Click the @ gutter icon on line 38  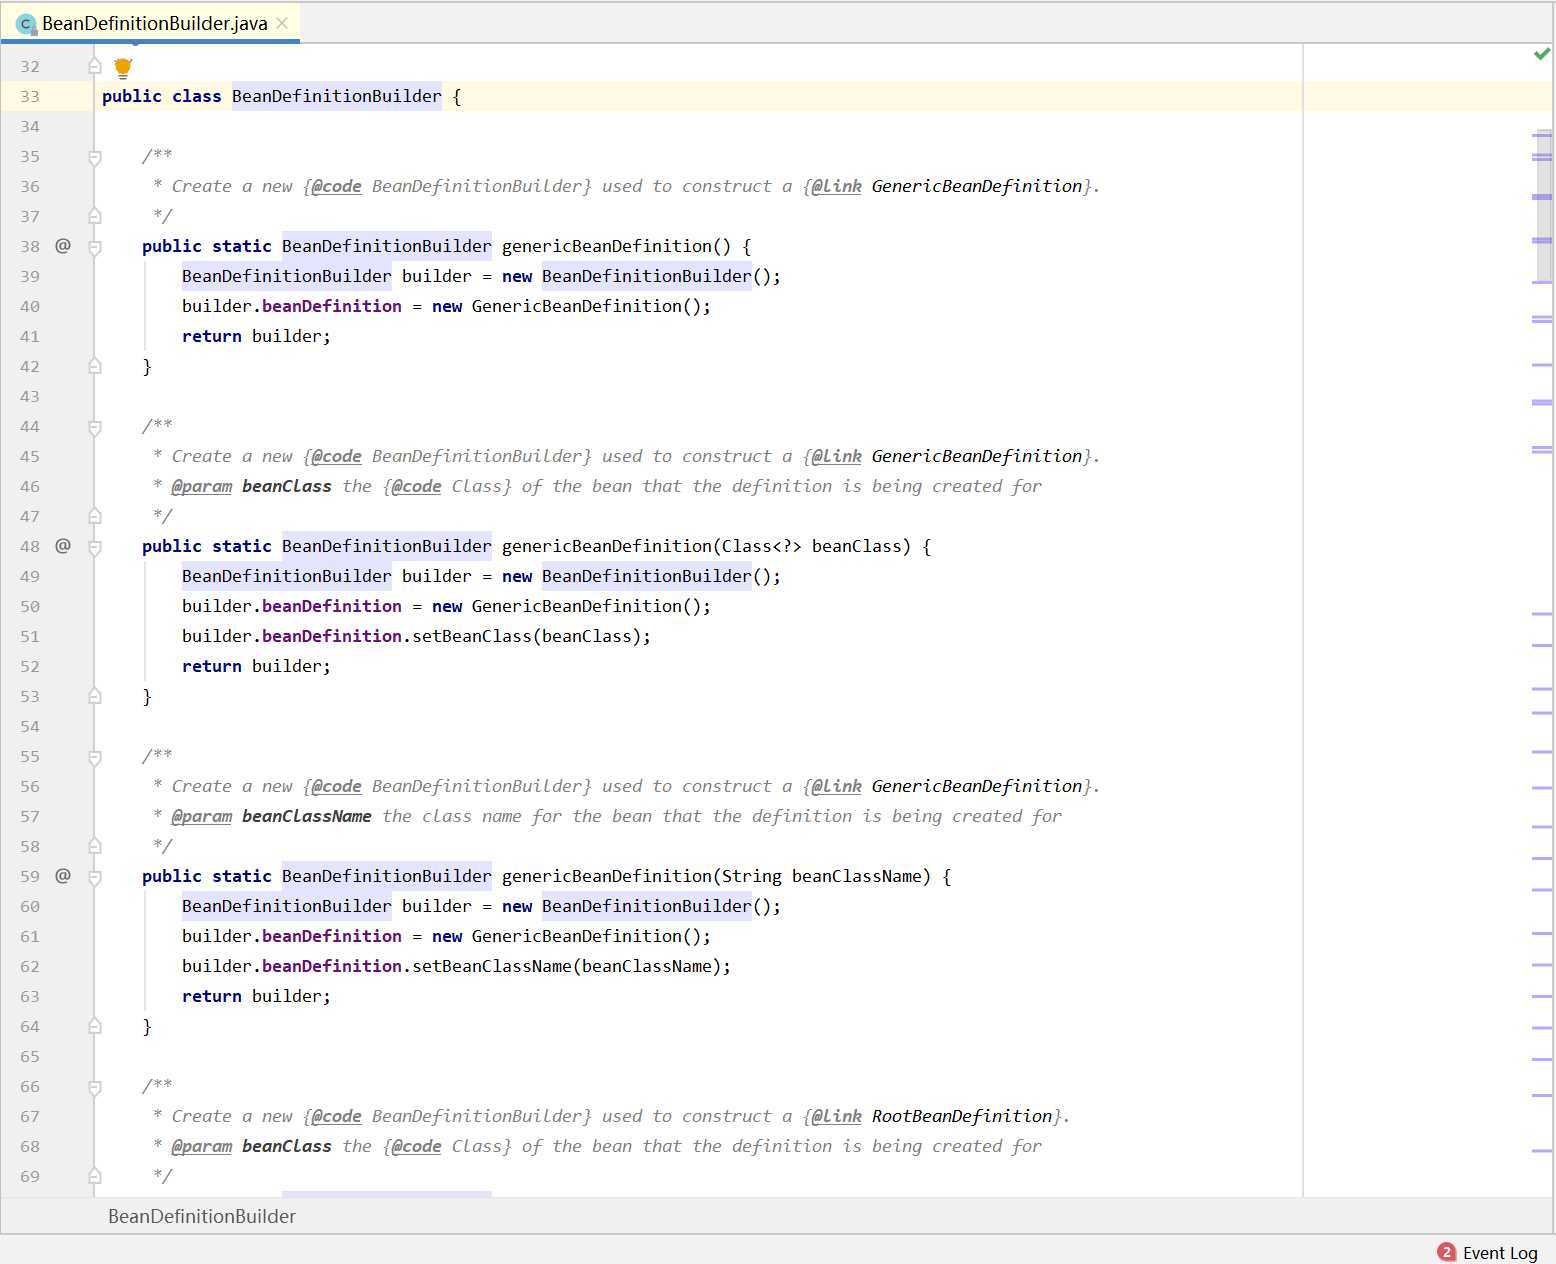(63, 246)
